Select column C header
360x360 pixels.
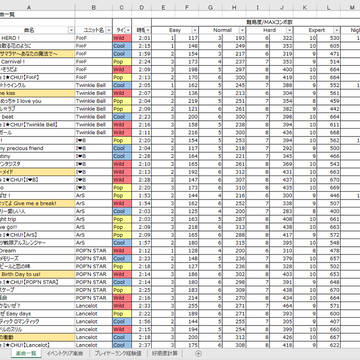click(x=122, y=7)
